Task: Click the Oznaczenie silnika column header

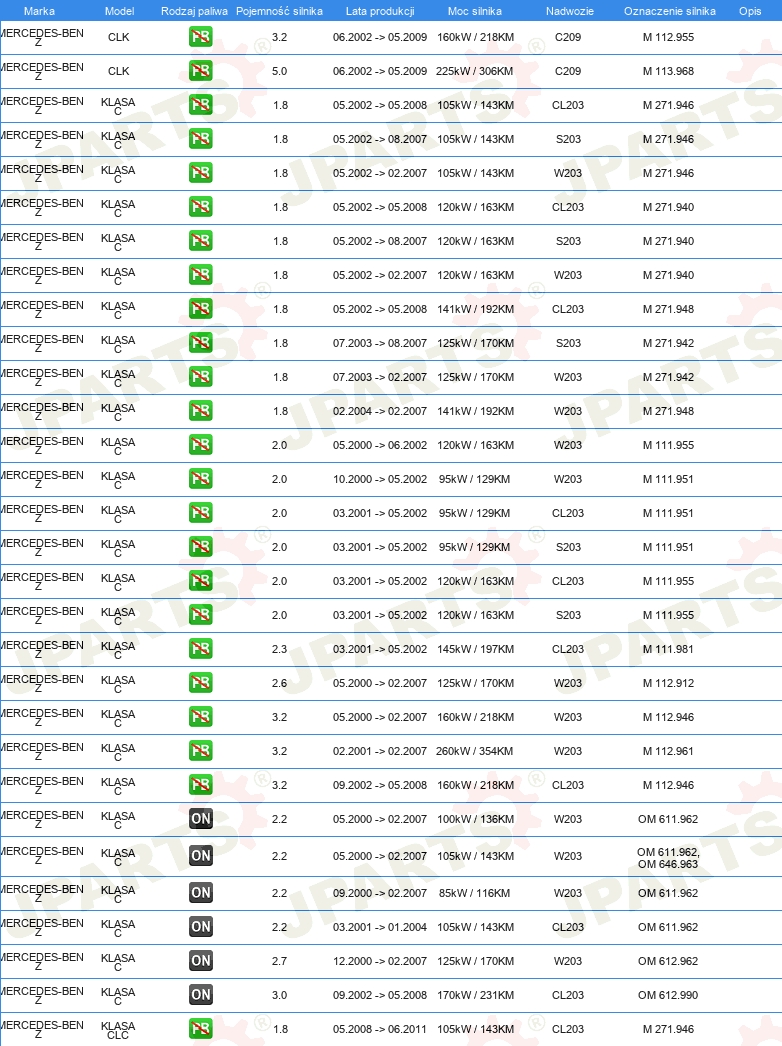Action: [670, 11]
